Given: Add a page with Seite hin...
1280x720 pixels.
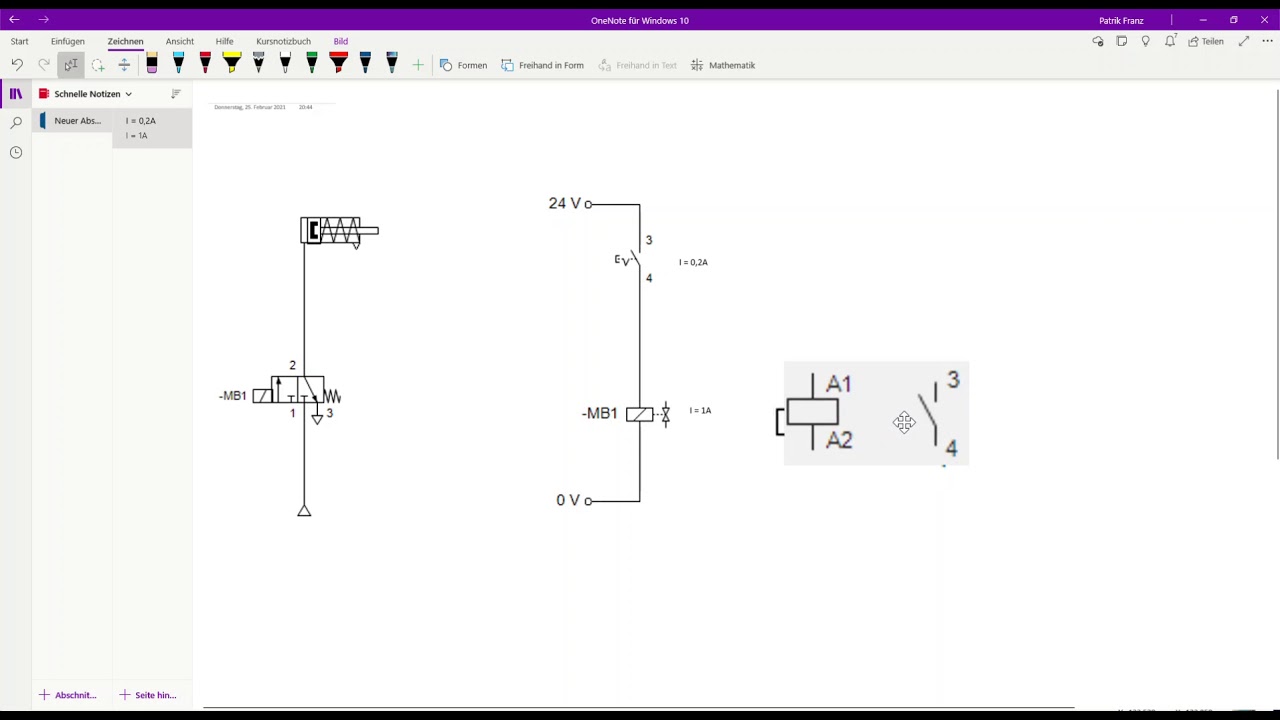Looking at the screenshot, I should click(148, 695).
